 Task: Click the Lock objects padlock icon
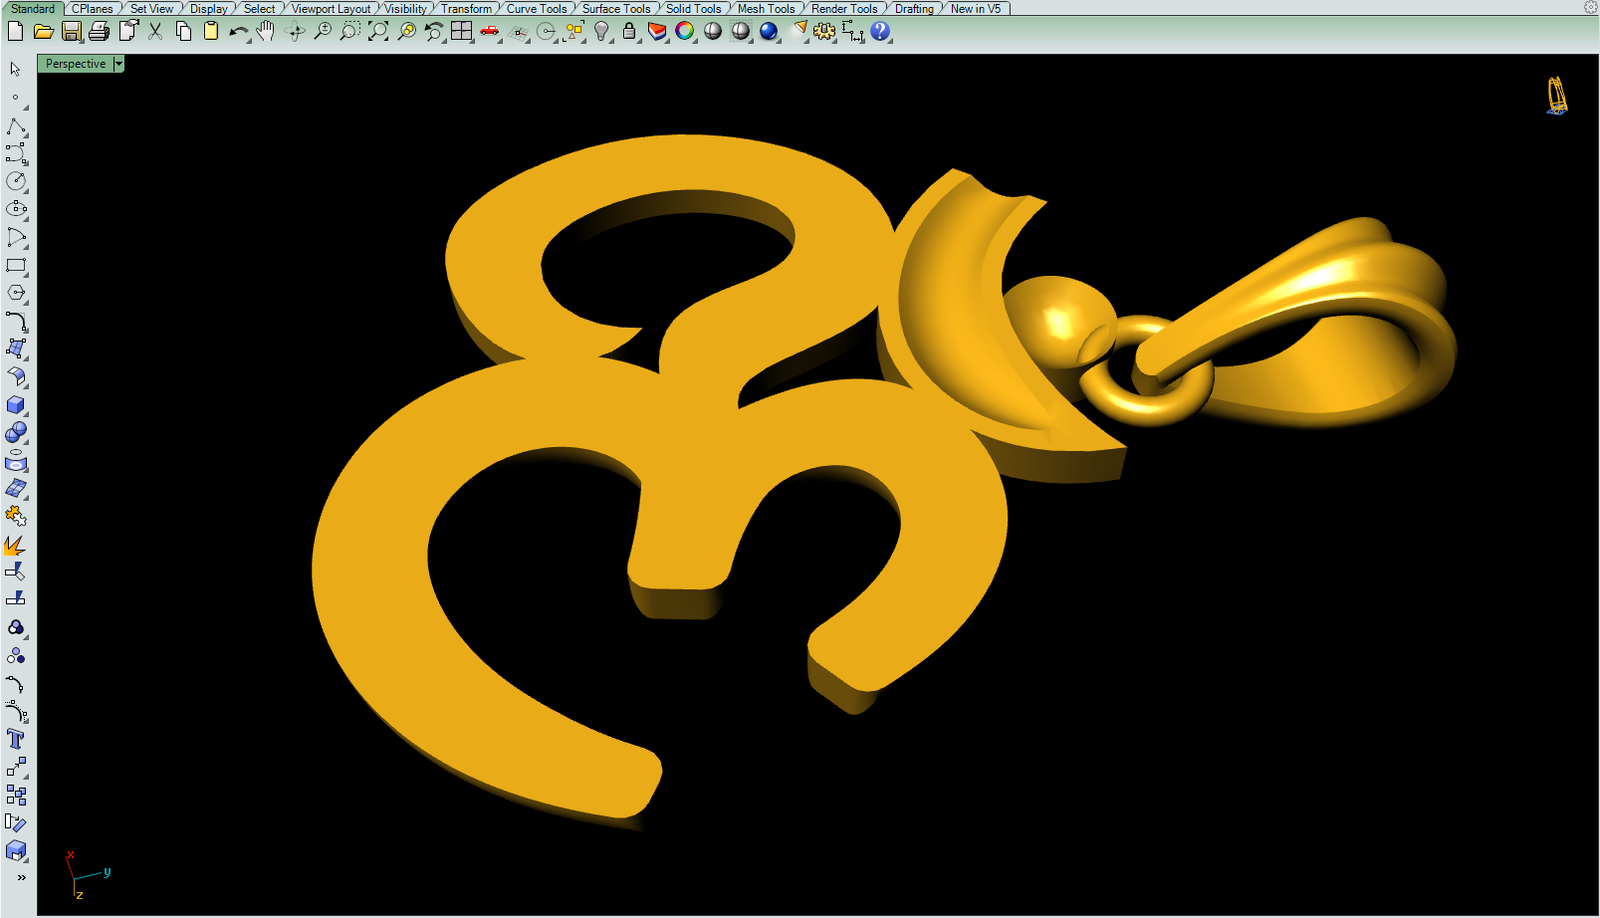pyautogui.click(x=629, y=31)
